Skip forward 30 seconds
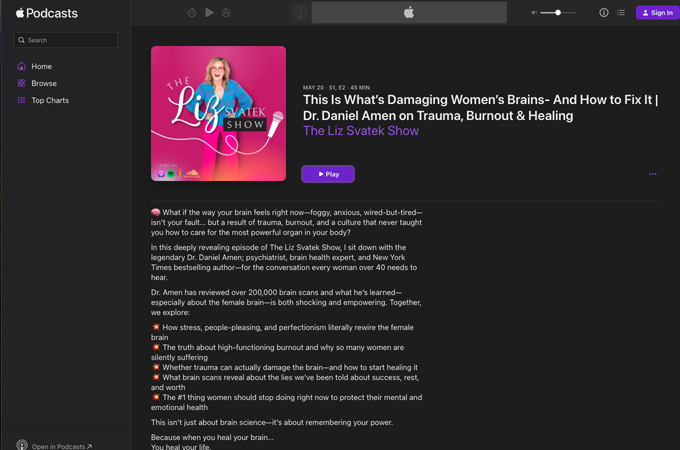The width and height of the screenshot is (680, 450). pos(226,13)
